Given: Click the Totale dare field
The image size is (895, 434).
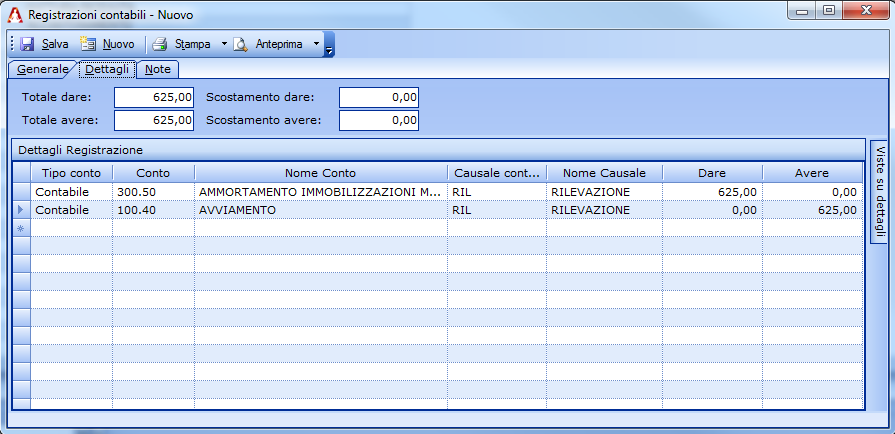Looking at the screenshot, I should 154,97.
